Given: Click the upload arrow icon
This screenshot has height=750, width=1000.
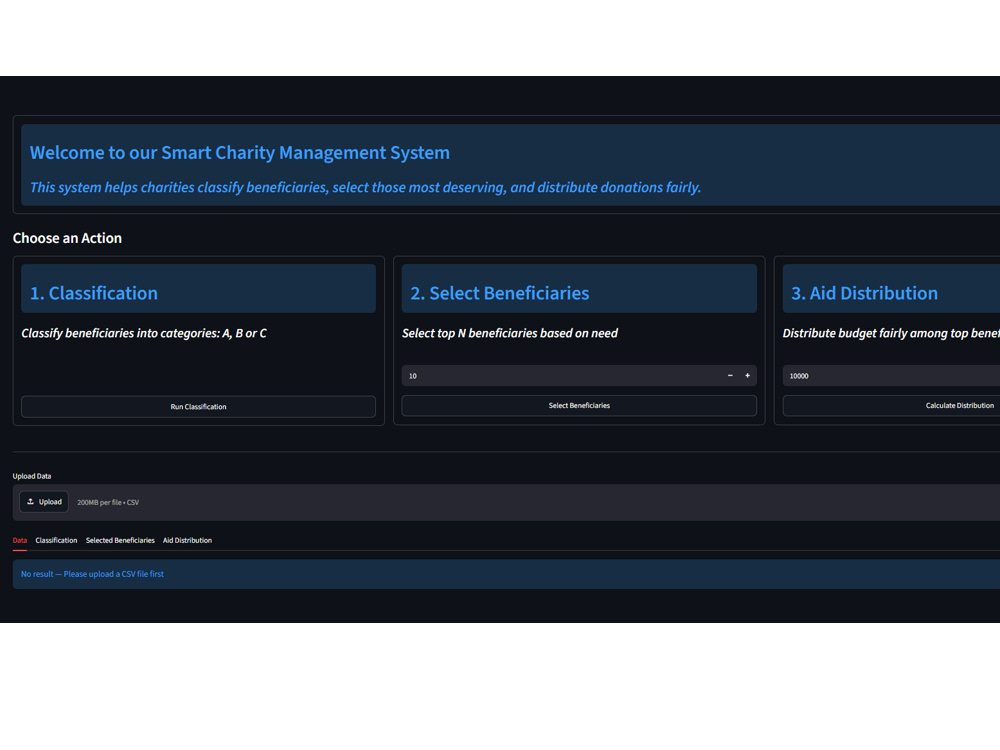Looking at the screenshot, I should (30, 502).
